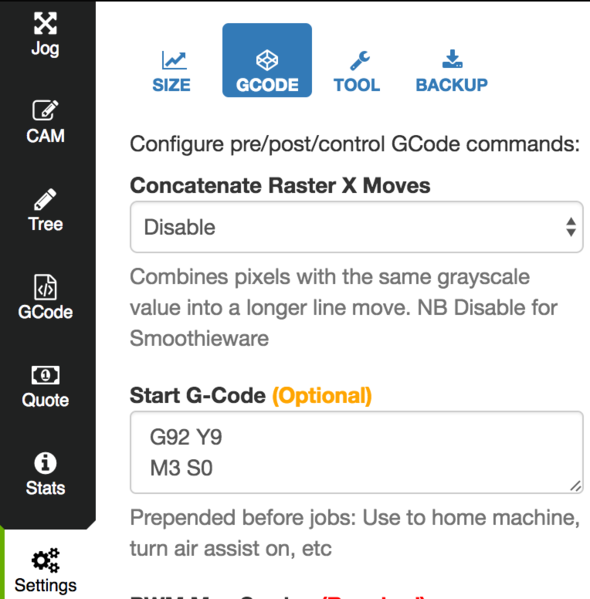The image size is (590, 599).
Task: Switch to the SIZE settings tab
Action: click(172, 72)
